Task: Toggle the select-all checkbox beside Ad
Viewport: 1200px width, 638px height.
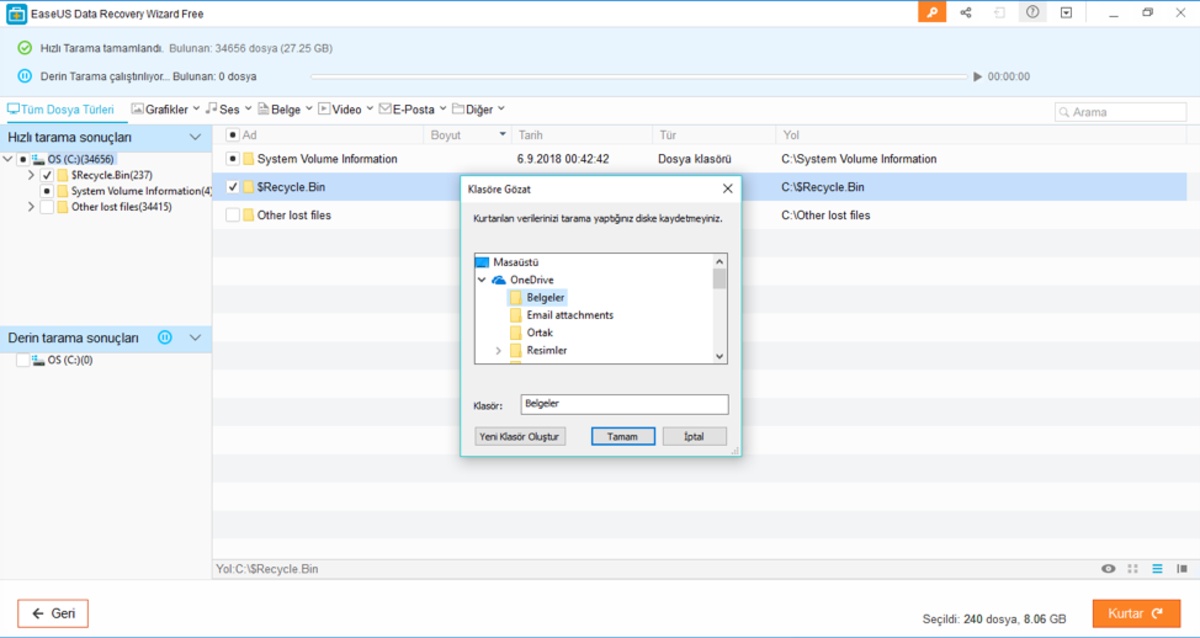Action: point(233,135)
